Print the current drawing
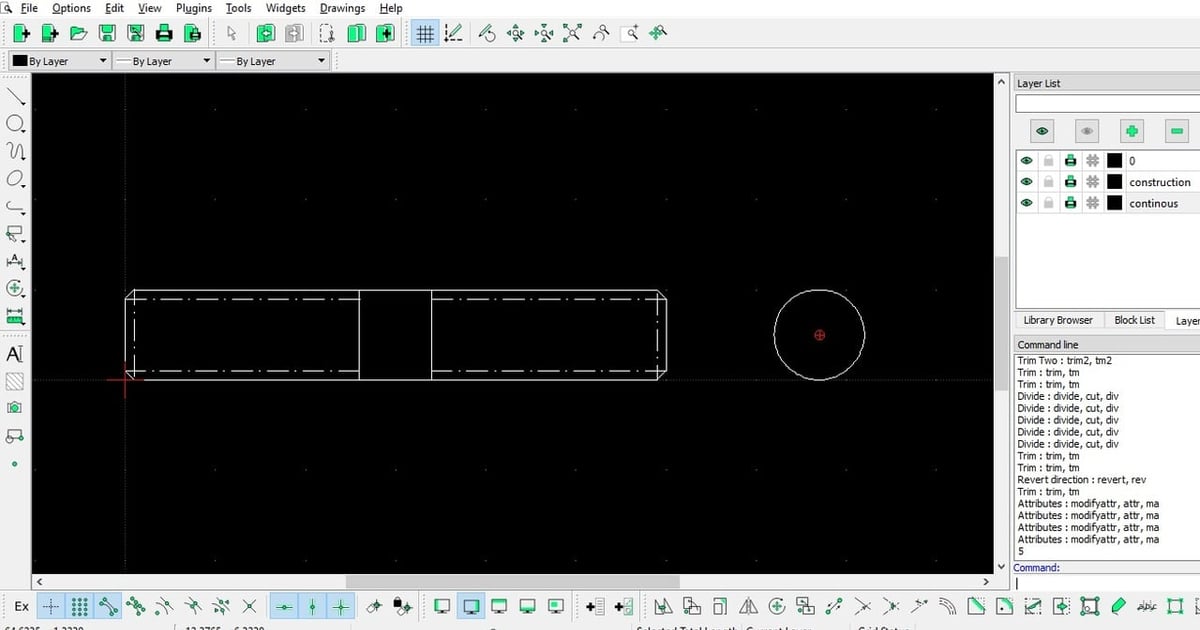Image resolution: width=1200 pixels, height=630 pixels. click(163, 33)
